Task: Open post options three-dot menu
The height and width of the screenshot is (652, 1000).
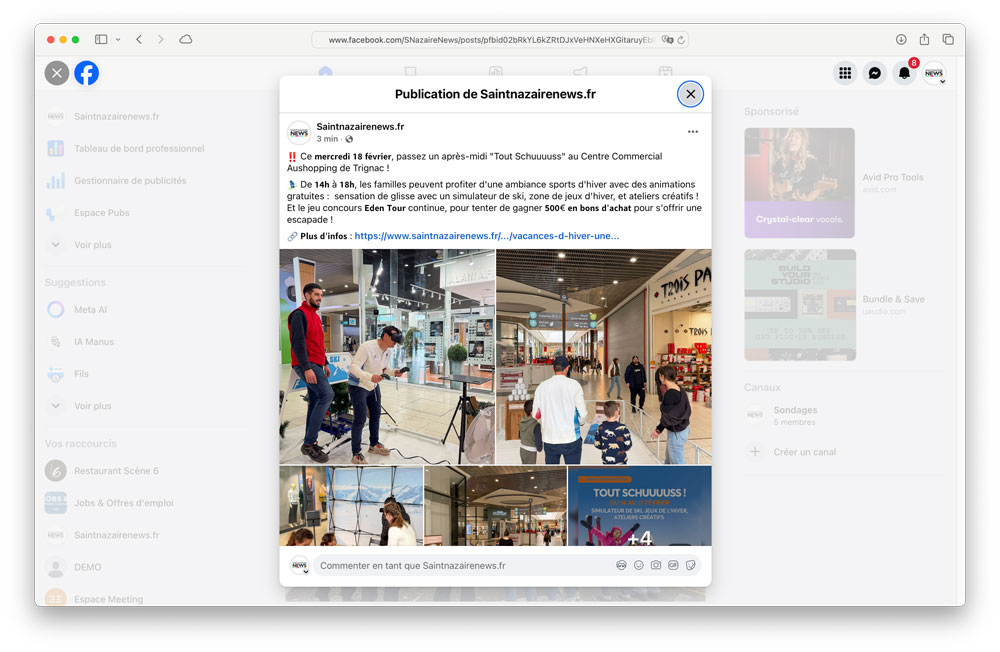Action: click(x=692, y=132)
